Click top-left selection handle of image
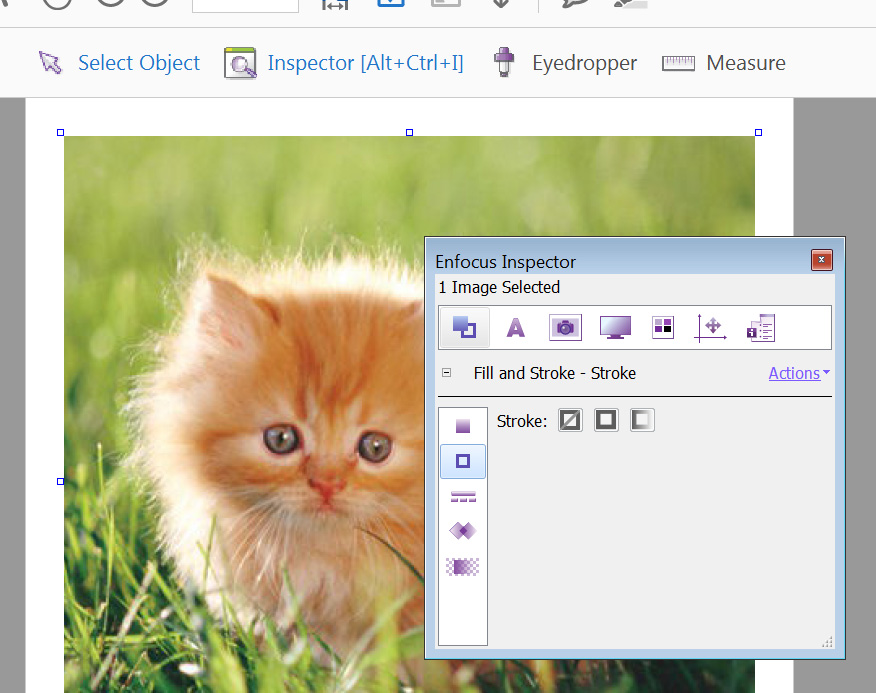 [60, 132]
